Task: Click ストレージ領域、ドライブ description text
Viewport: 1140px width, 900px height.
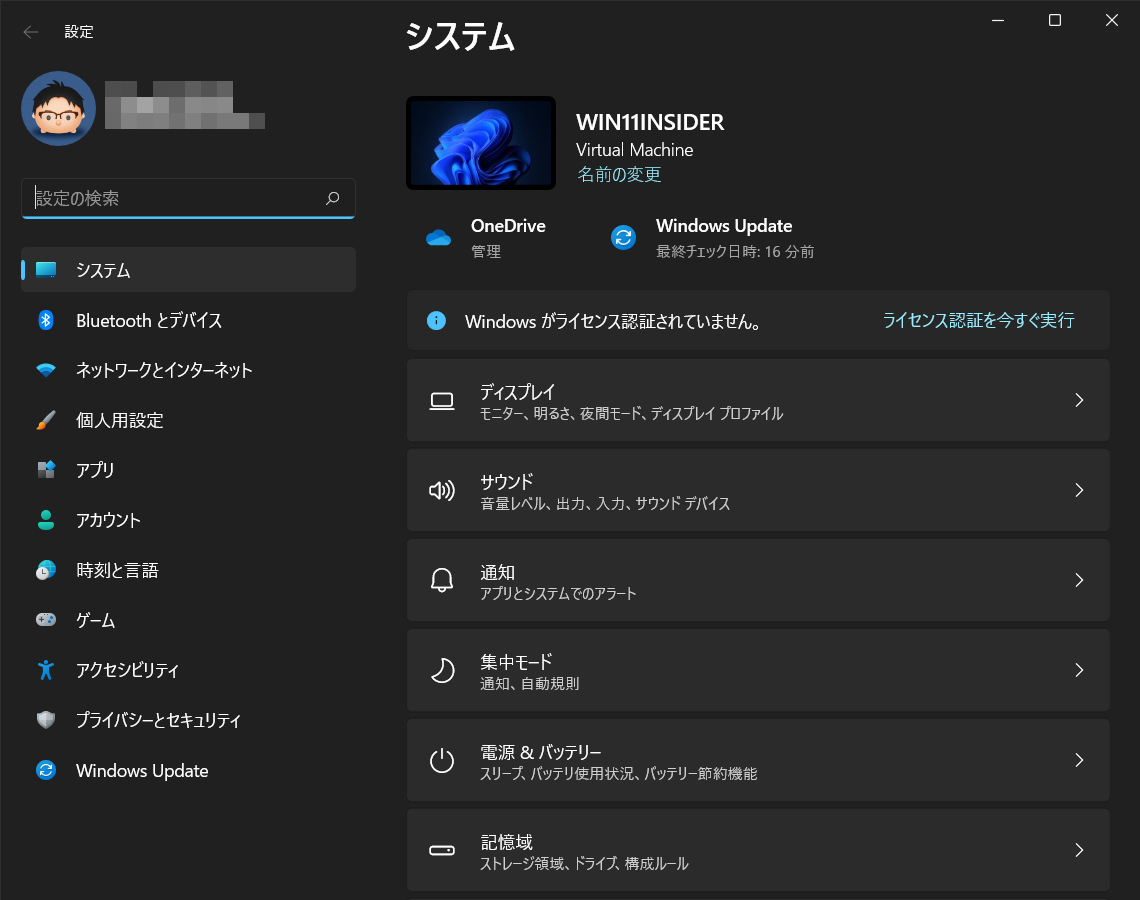Action: click(584, 864)
